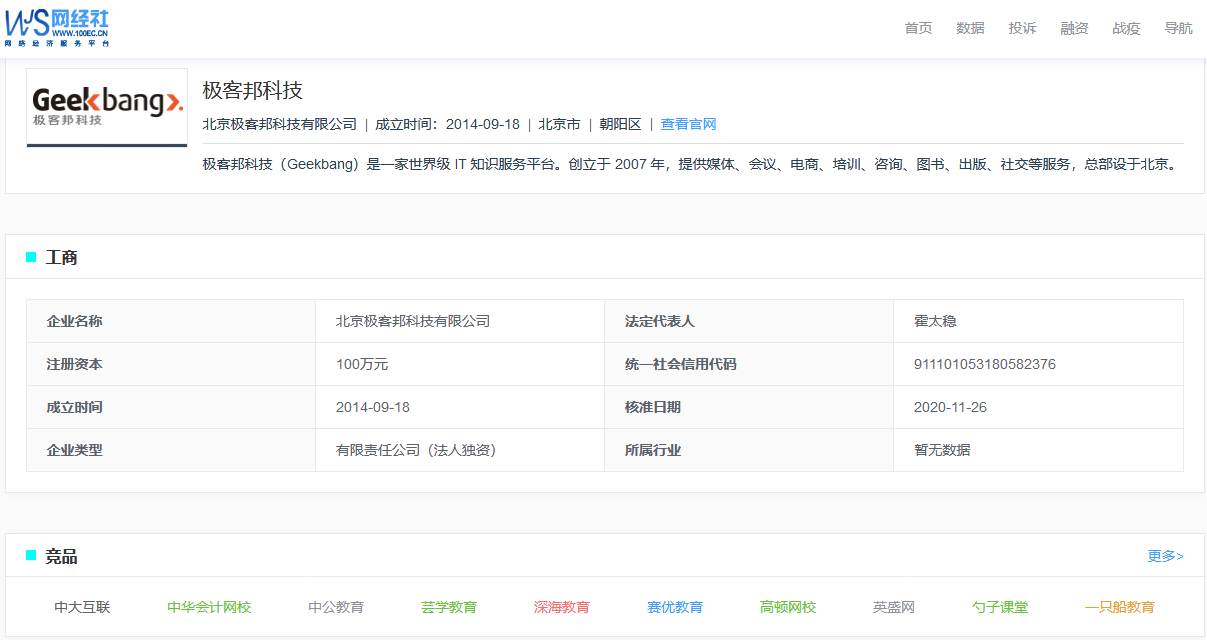Select 融资 in the top navigation
Image resolution: width=1207 pixels, height=640 pixels.
(x=1074, y=28)
